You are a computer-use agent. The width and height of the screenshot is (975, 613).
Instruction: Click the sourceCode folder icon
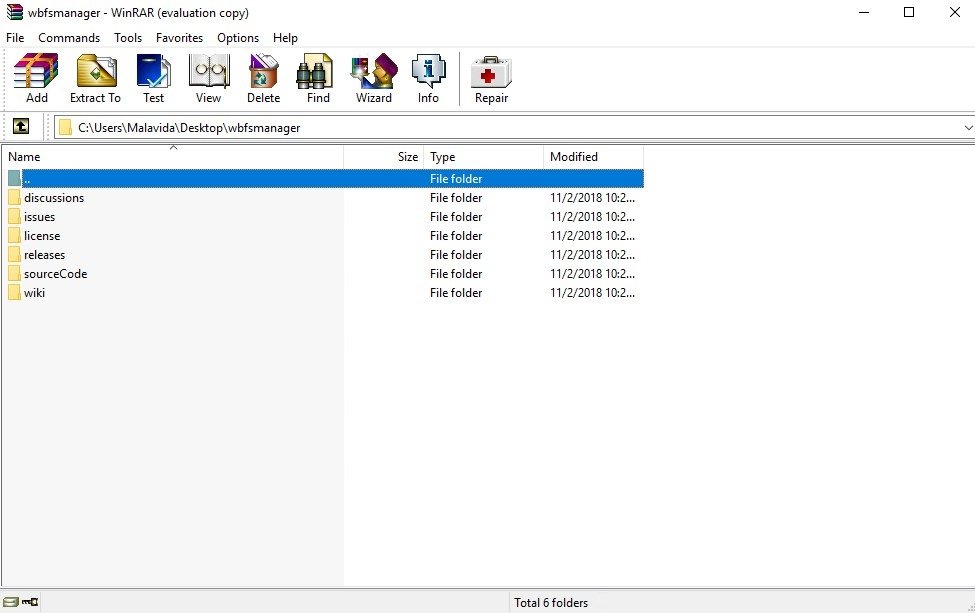coord(14,274)
